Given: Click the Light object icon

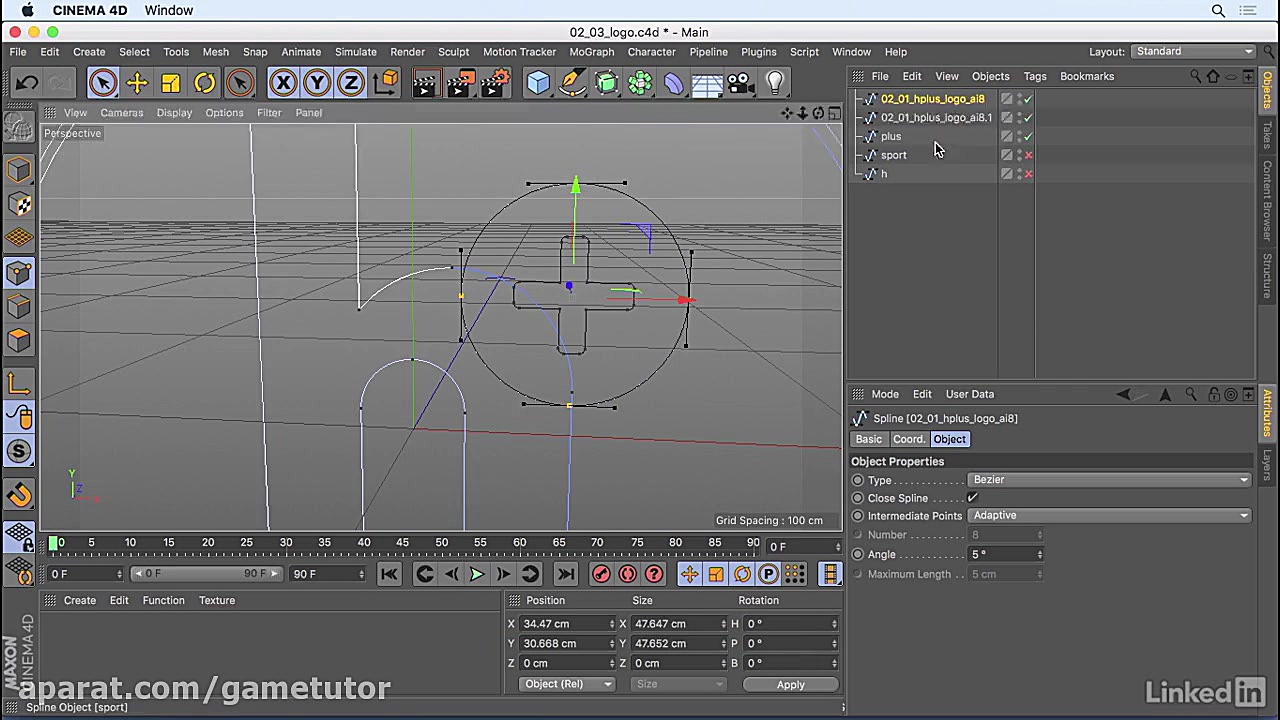Looking at the screenshot, I should click(x=775, y=83).
